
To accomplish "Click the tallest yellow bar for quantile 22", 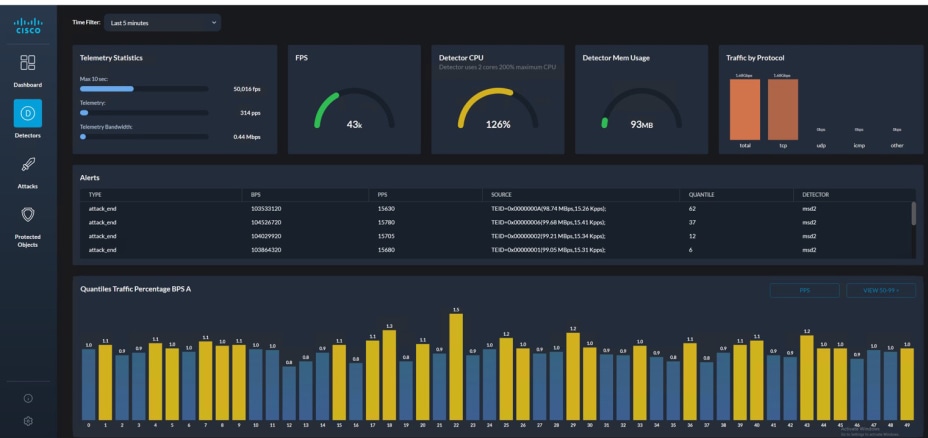I will (x=456, y=367).
